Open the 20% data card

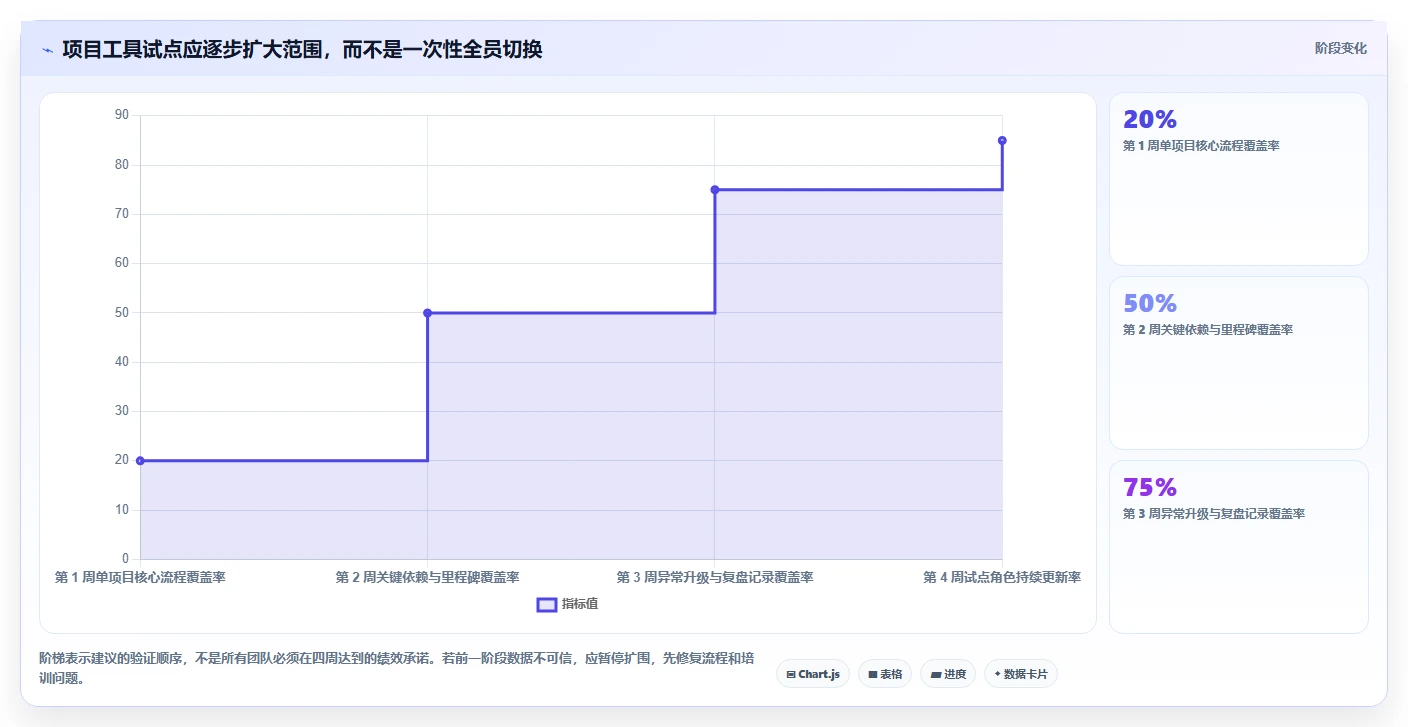click(x=1238, y=179)
